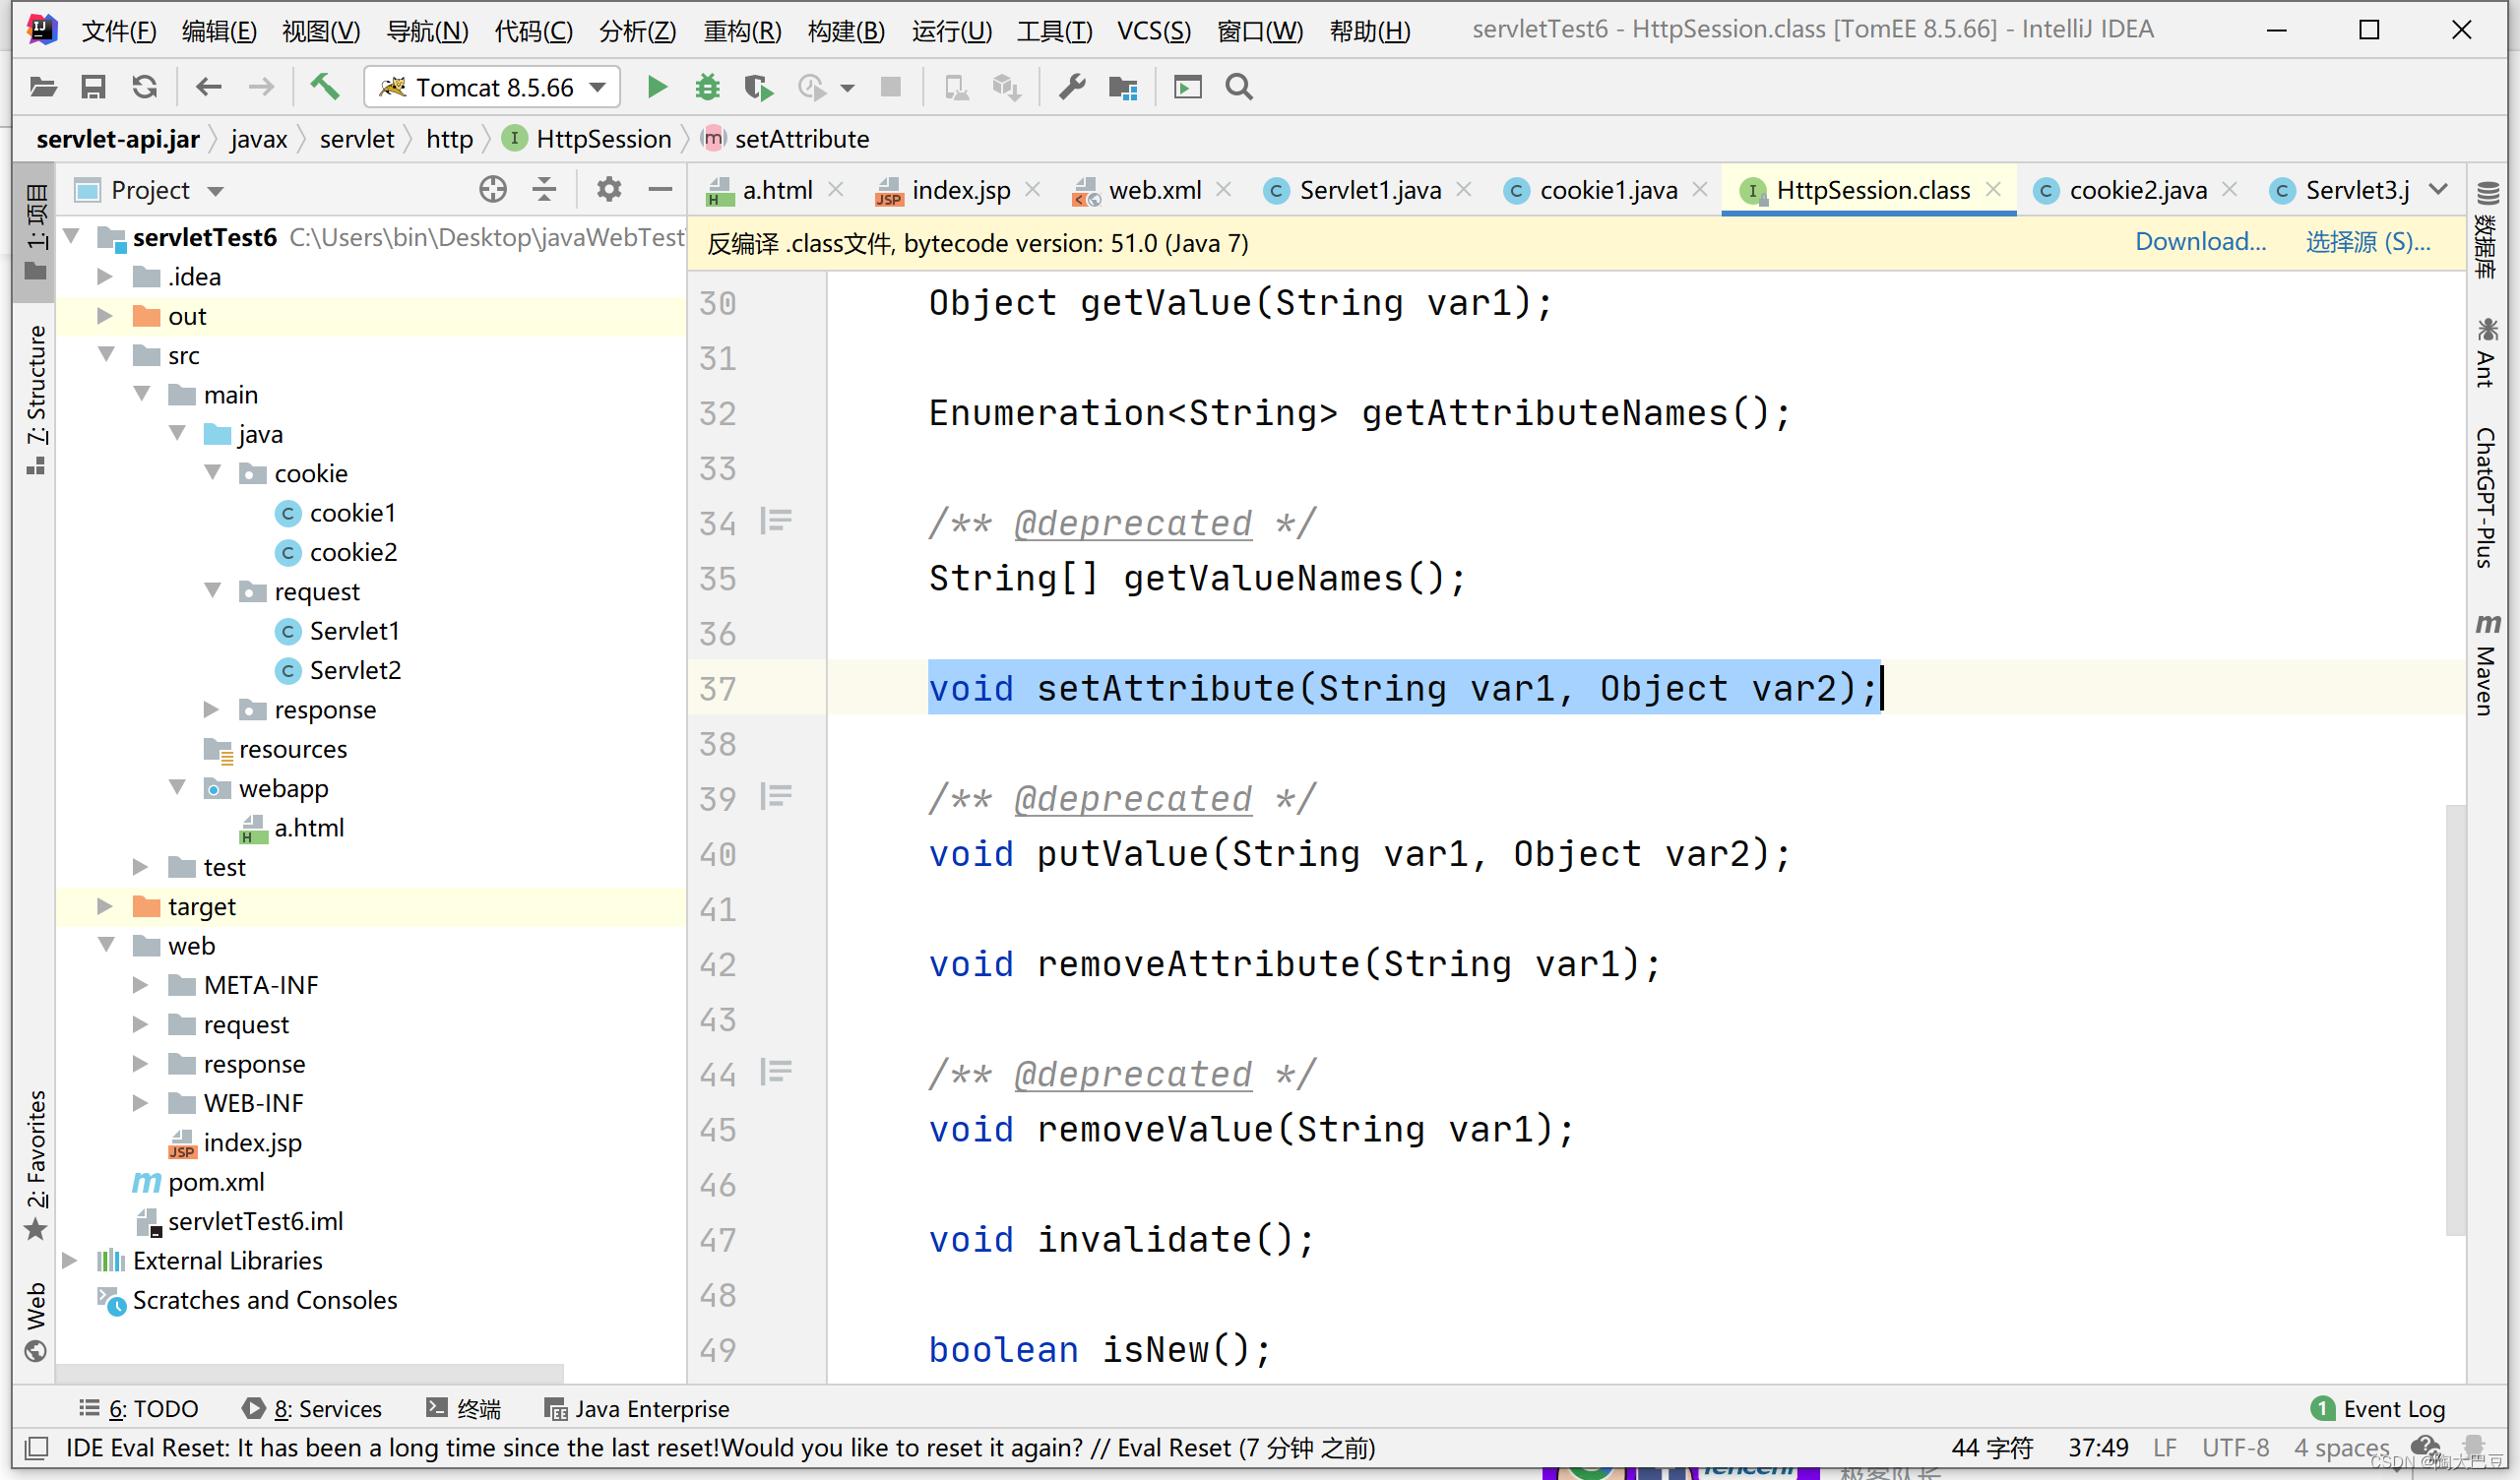
Task: Open Project Structure toolbar icon
Action: 1123,88
